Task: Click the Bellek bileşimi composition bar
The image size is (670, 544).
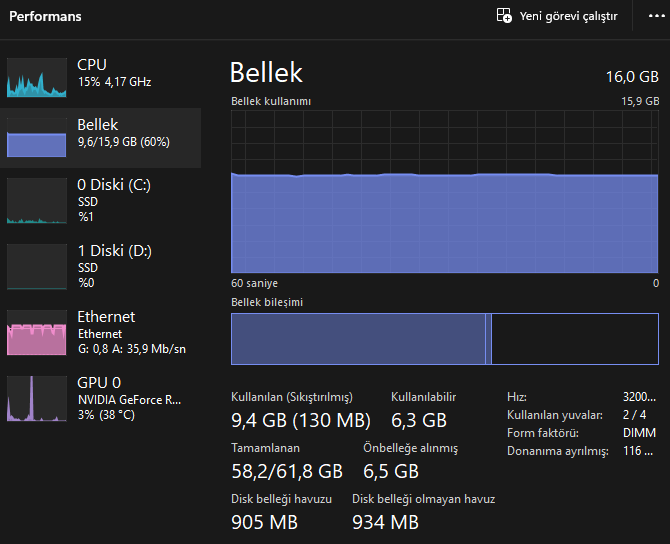Action: (445, 339)
